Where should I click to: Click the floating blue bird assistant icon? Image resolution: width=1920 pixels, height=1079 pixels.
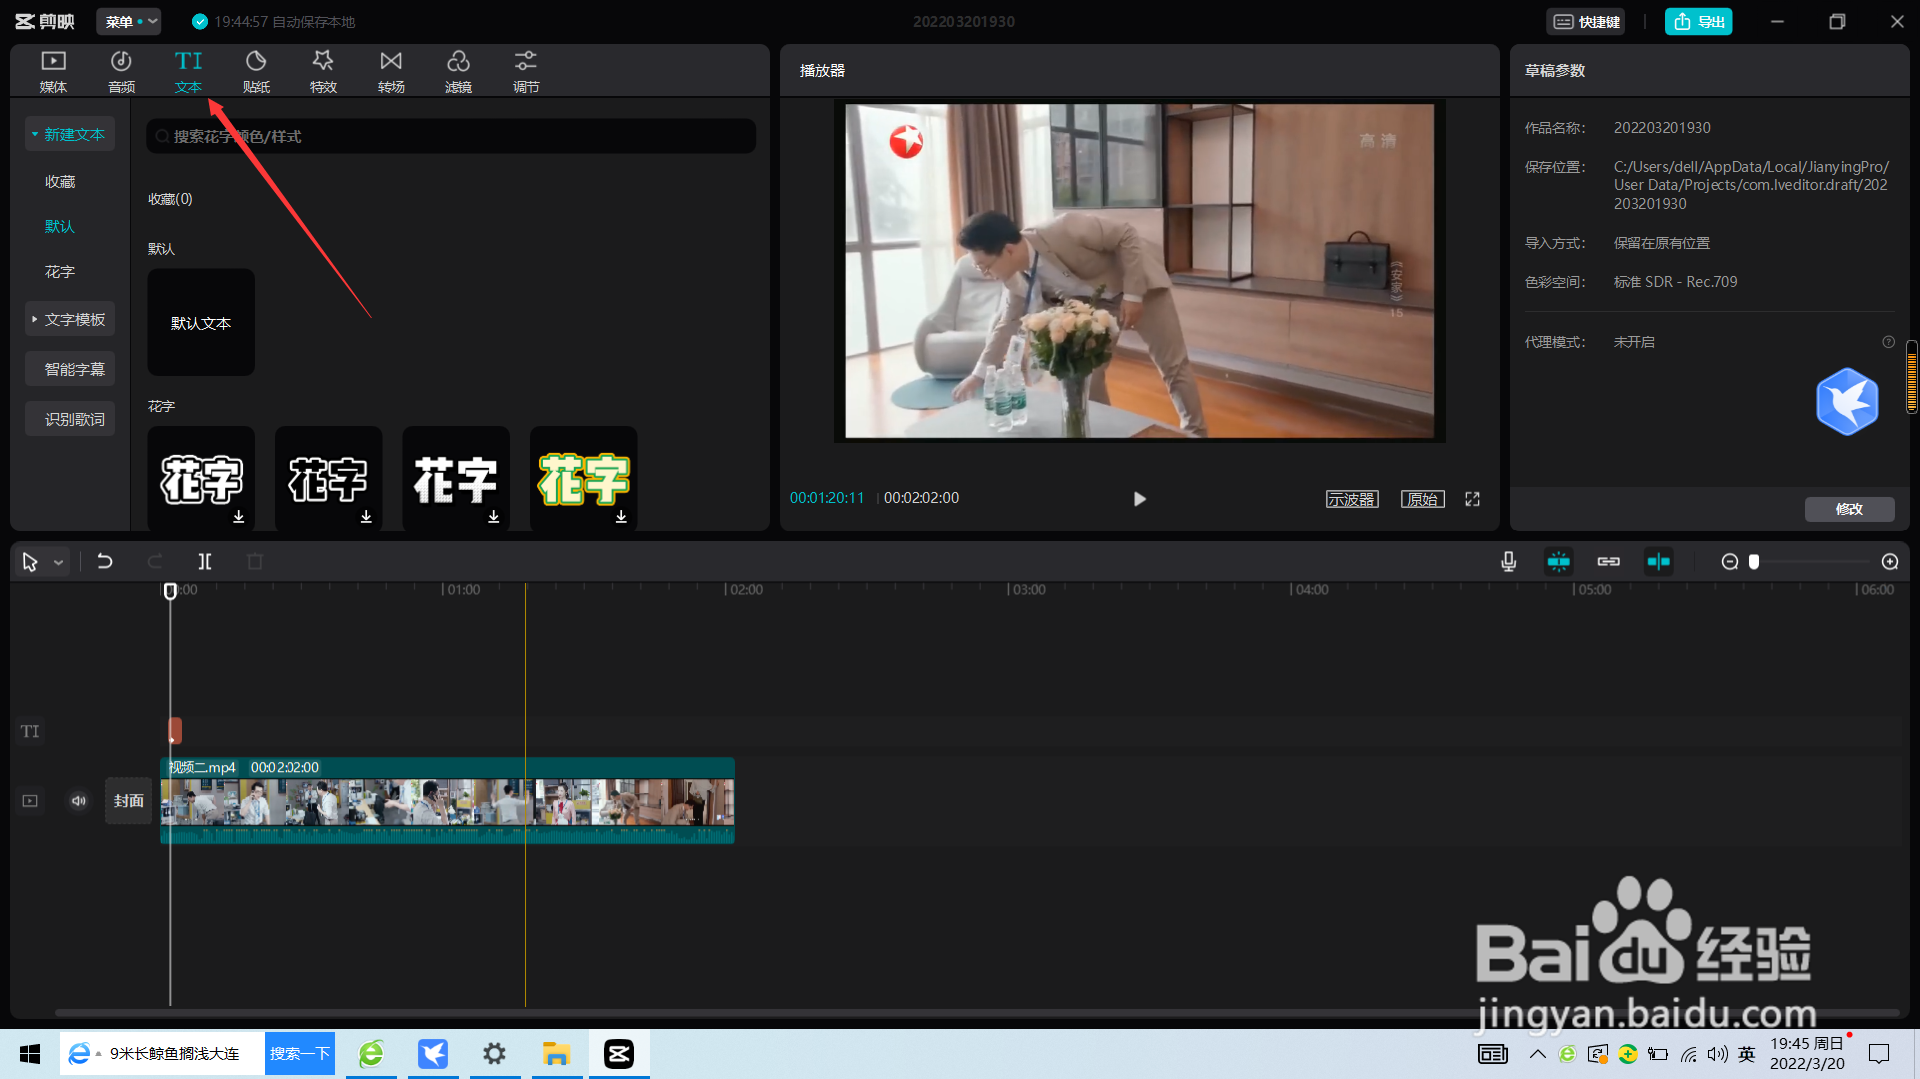[1847, 402]
